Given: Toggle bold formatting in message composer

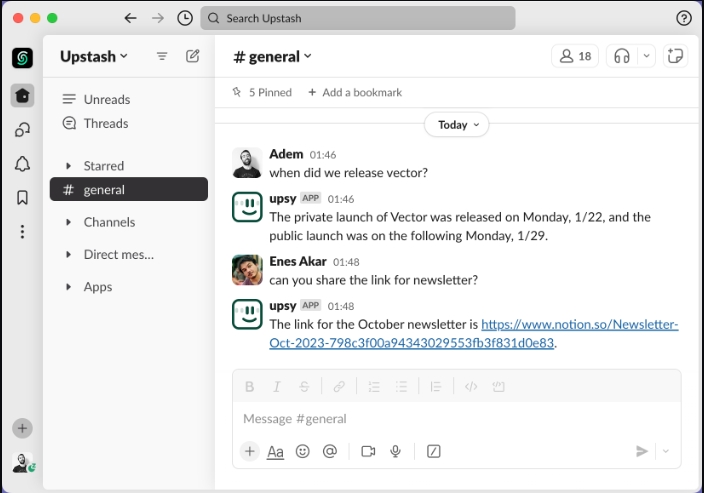Looking at the screenshot, I should pos(250,387).
